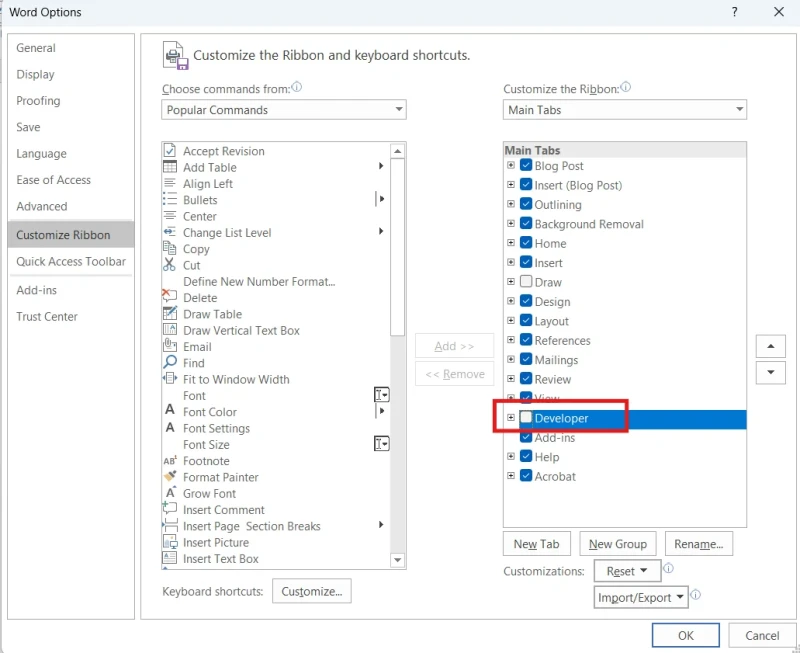Click the Grow Font icon
800x653 pixels.
170,493
